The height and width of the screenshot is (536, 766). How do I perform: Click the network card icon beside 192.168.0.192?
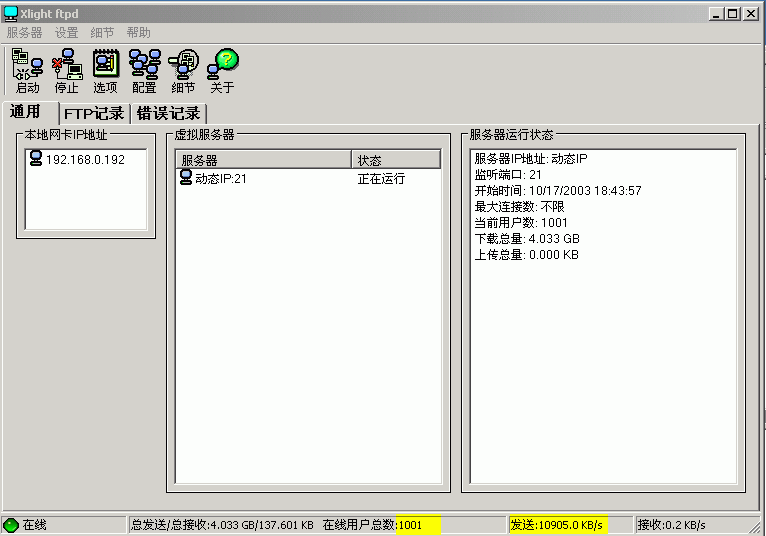pyautogui.click(x=36, y=158)
